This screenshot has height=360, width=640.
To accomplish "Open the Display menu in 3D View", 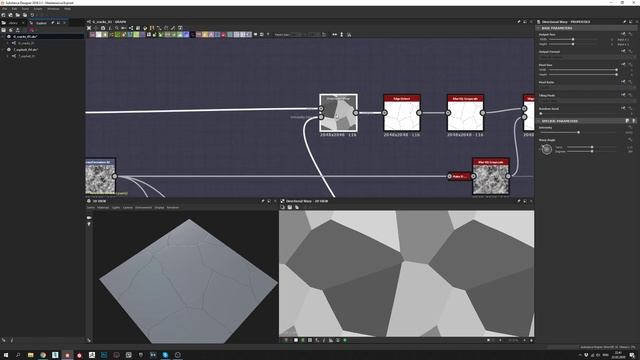I will point(159,207).
